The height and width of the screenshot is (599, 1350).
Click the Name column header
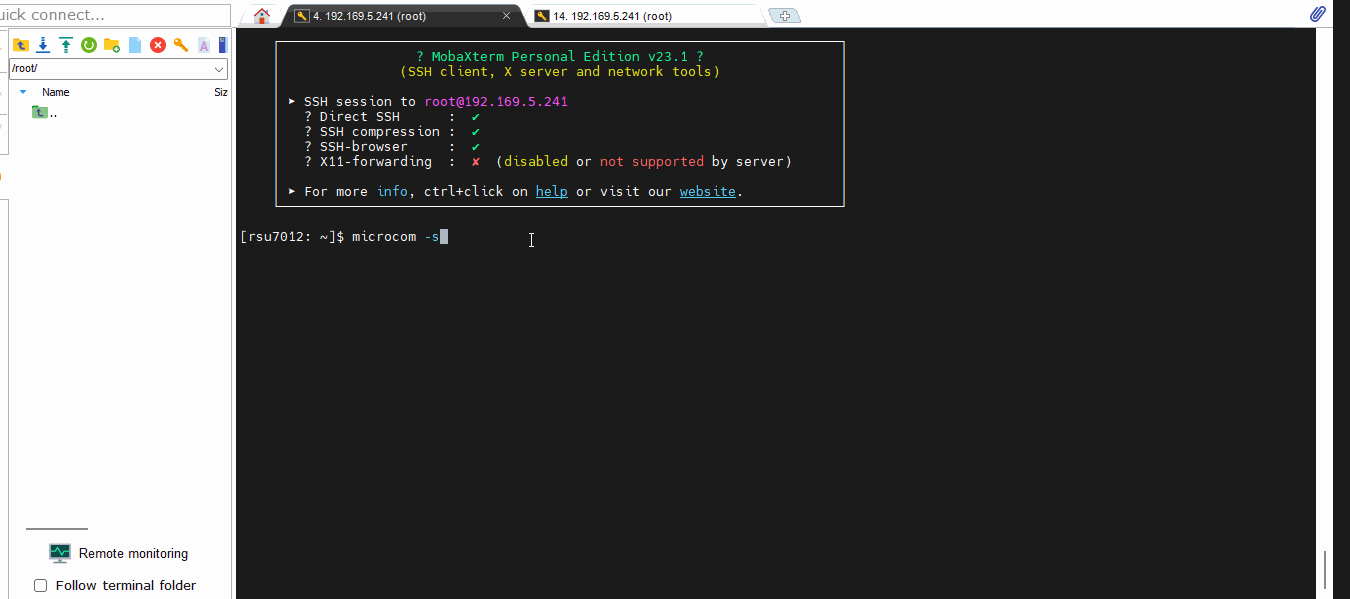(x=56, y=92)
